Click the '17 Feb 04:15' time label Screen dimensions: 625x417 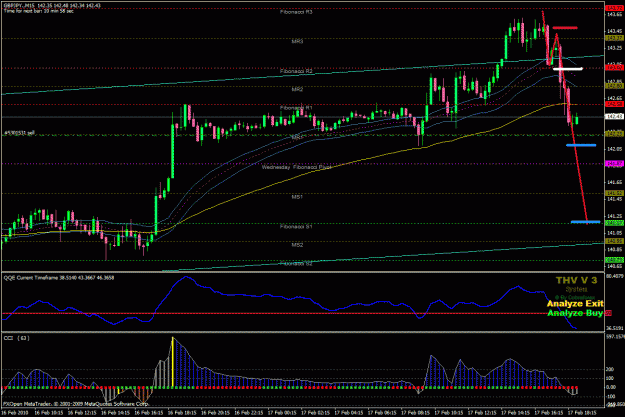[349, 413]
